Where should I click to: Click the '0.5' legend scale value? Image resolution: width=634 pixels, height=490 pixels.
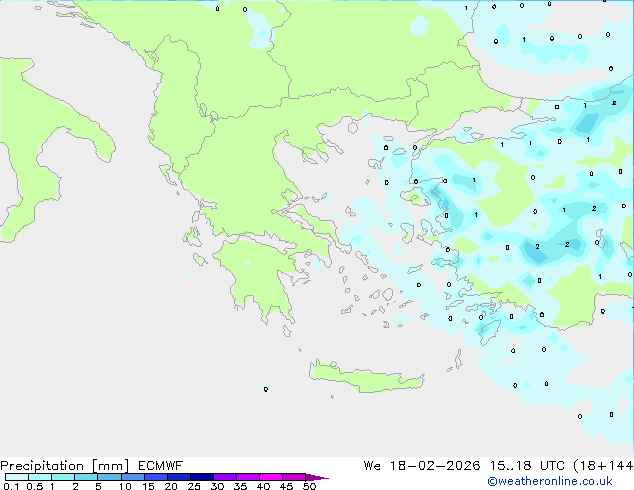coord(35,486)
